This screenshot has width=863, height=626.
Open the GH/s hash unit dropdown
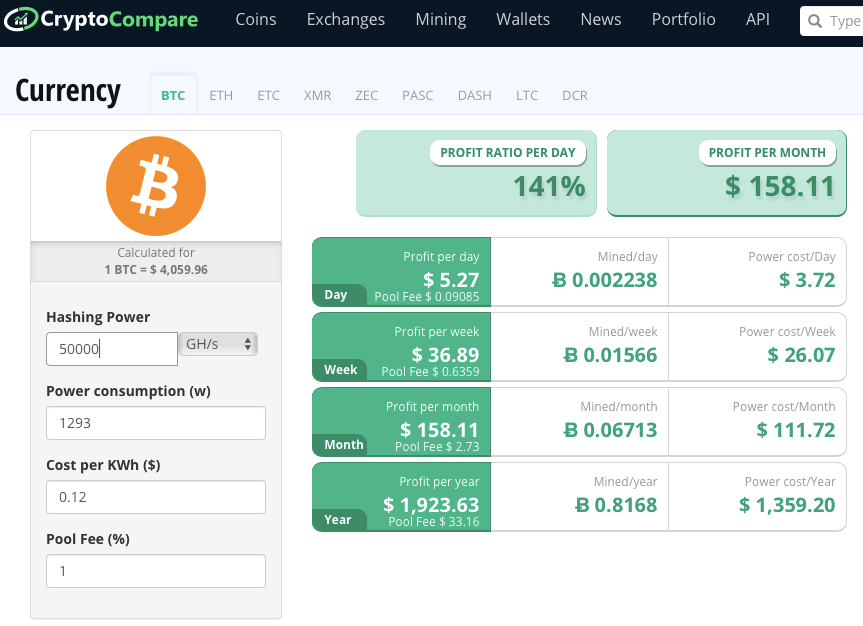218,344
